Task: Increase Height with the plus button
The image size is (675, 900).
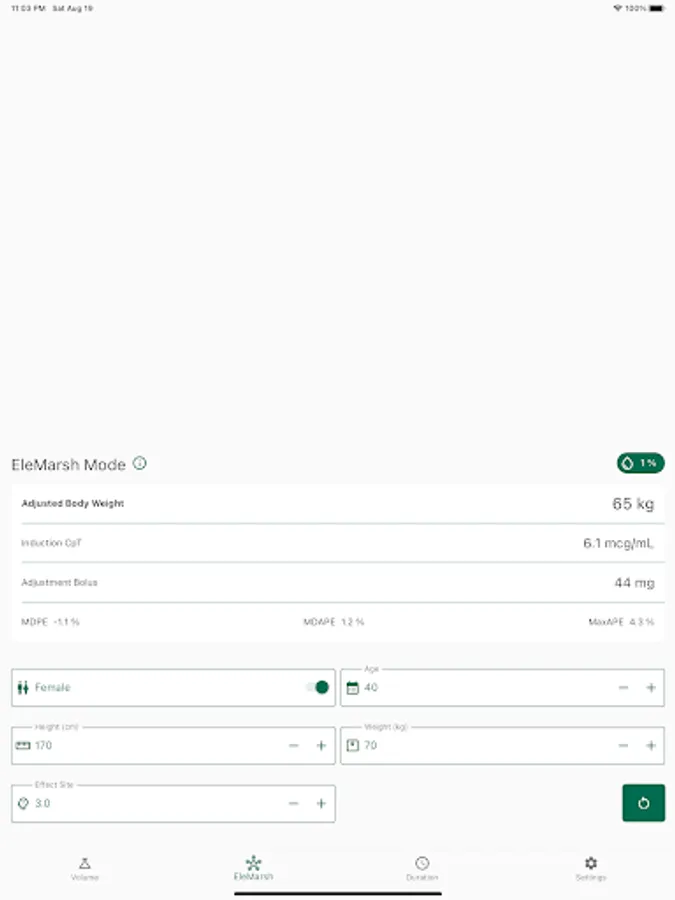Action: 321,745
